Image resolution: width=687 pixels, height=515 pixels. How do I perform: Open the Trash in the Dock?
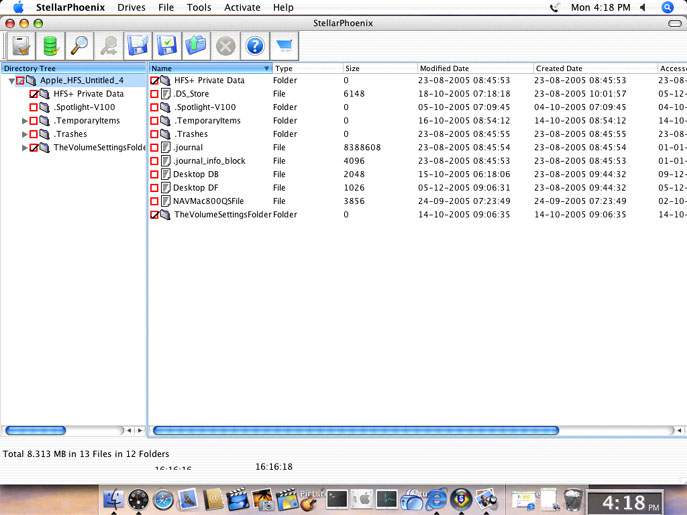(573, 499)
